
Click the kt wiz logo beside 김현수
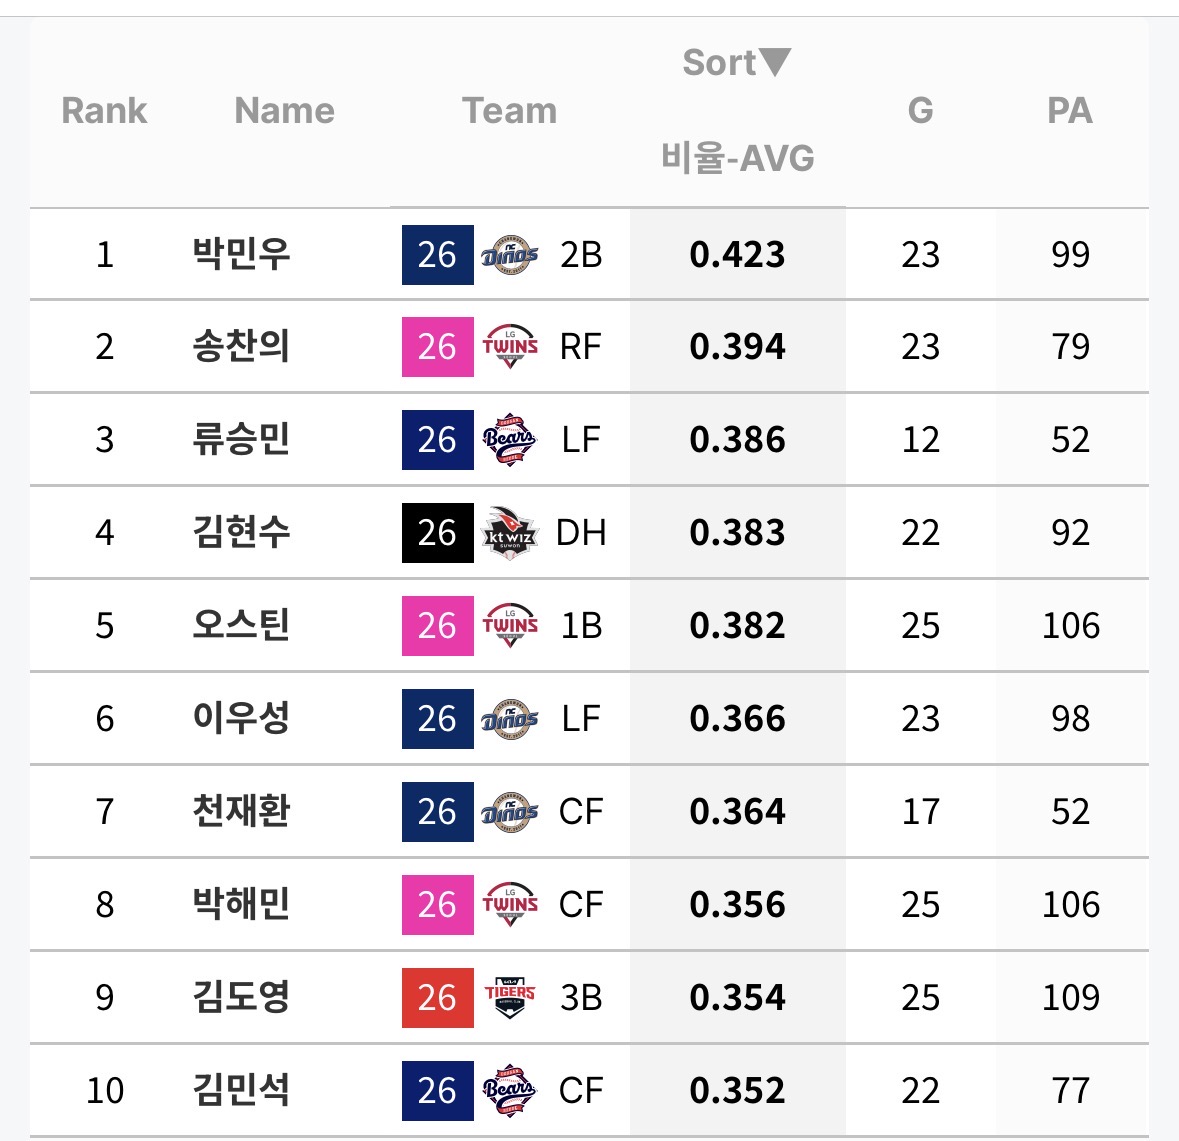[x=510, y=533]
